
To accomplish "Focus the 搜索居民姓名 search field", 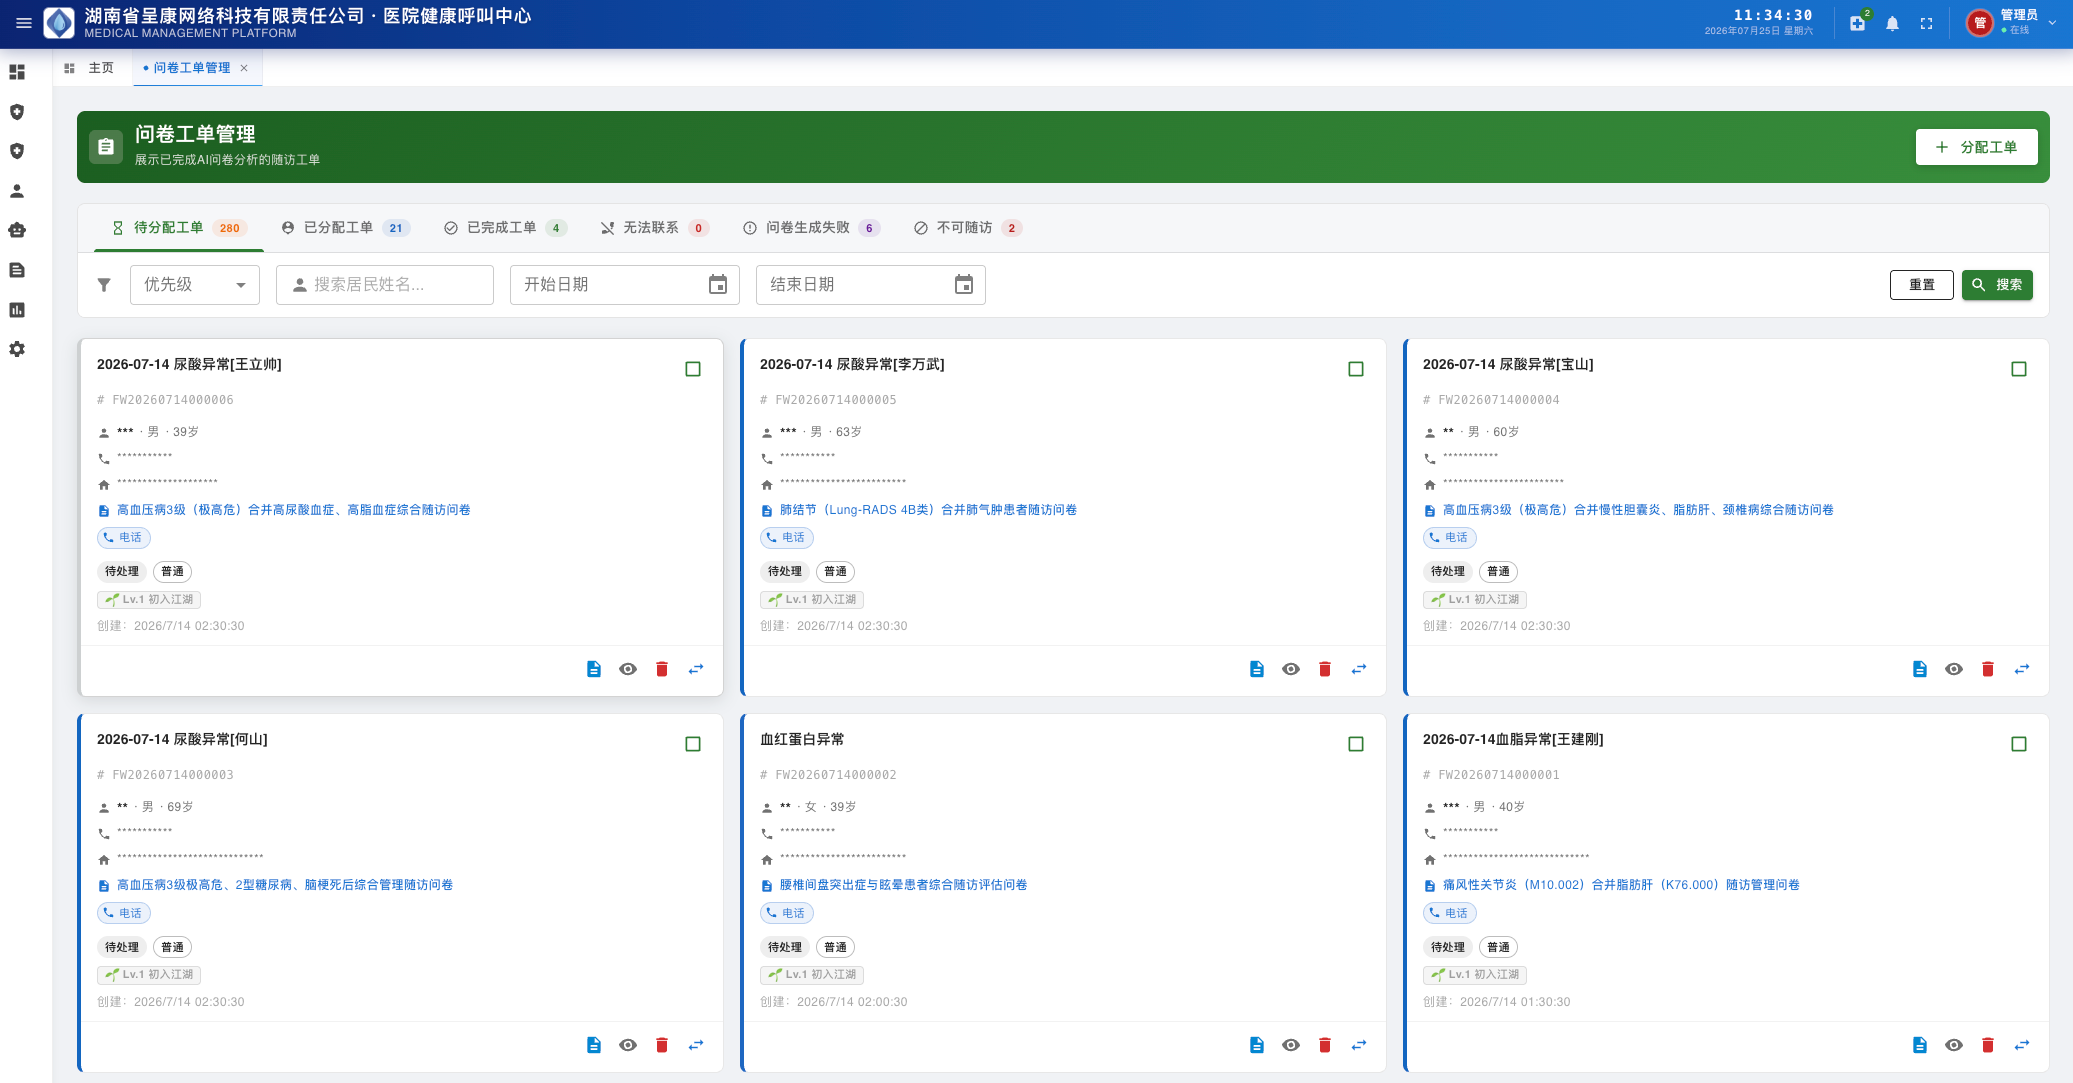I will click(x=385, y=285).
